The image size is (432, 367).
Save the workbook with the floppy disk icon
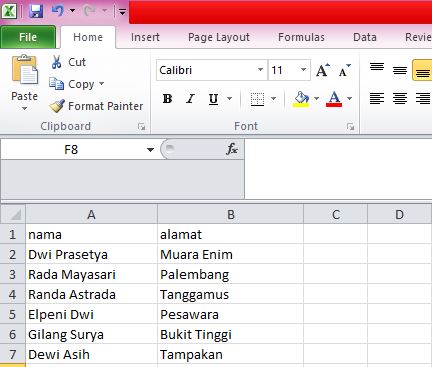tap(36, 11)
